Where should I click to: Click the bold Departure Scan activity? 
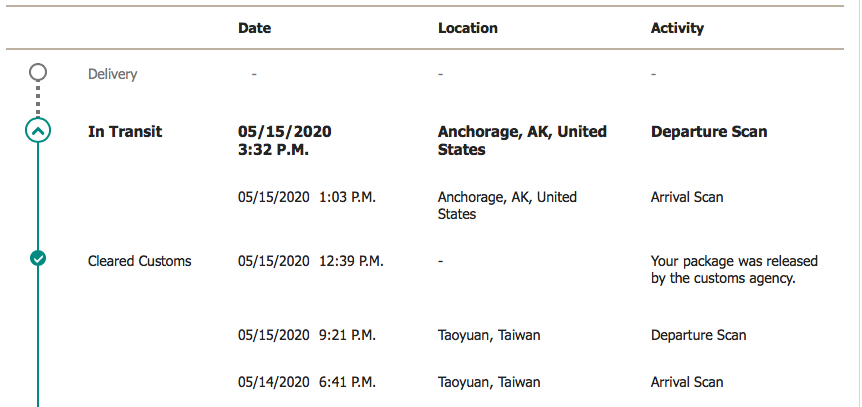point(709,132)
